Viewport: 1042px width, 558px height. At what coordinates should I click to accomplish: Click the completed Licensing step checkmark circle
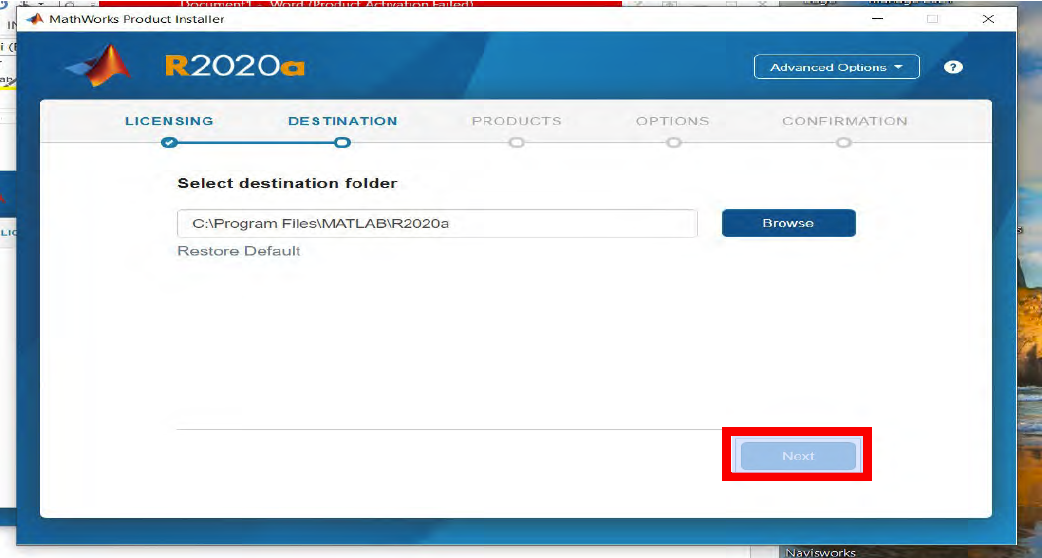tap(169, 142)
